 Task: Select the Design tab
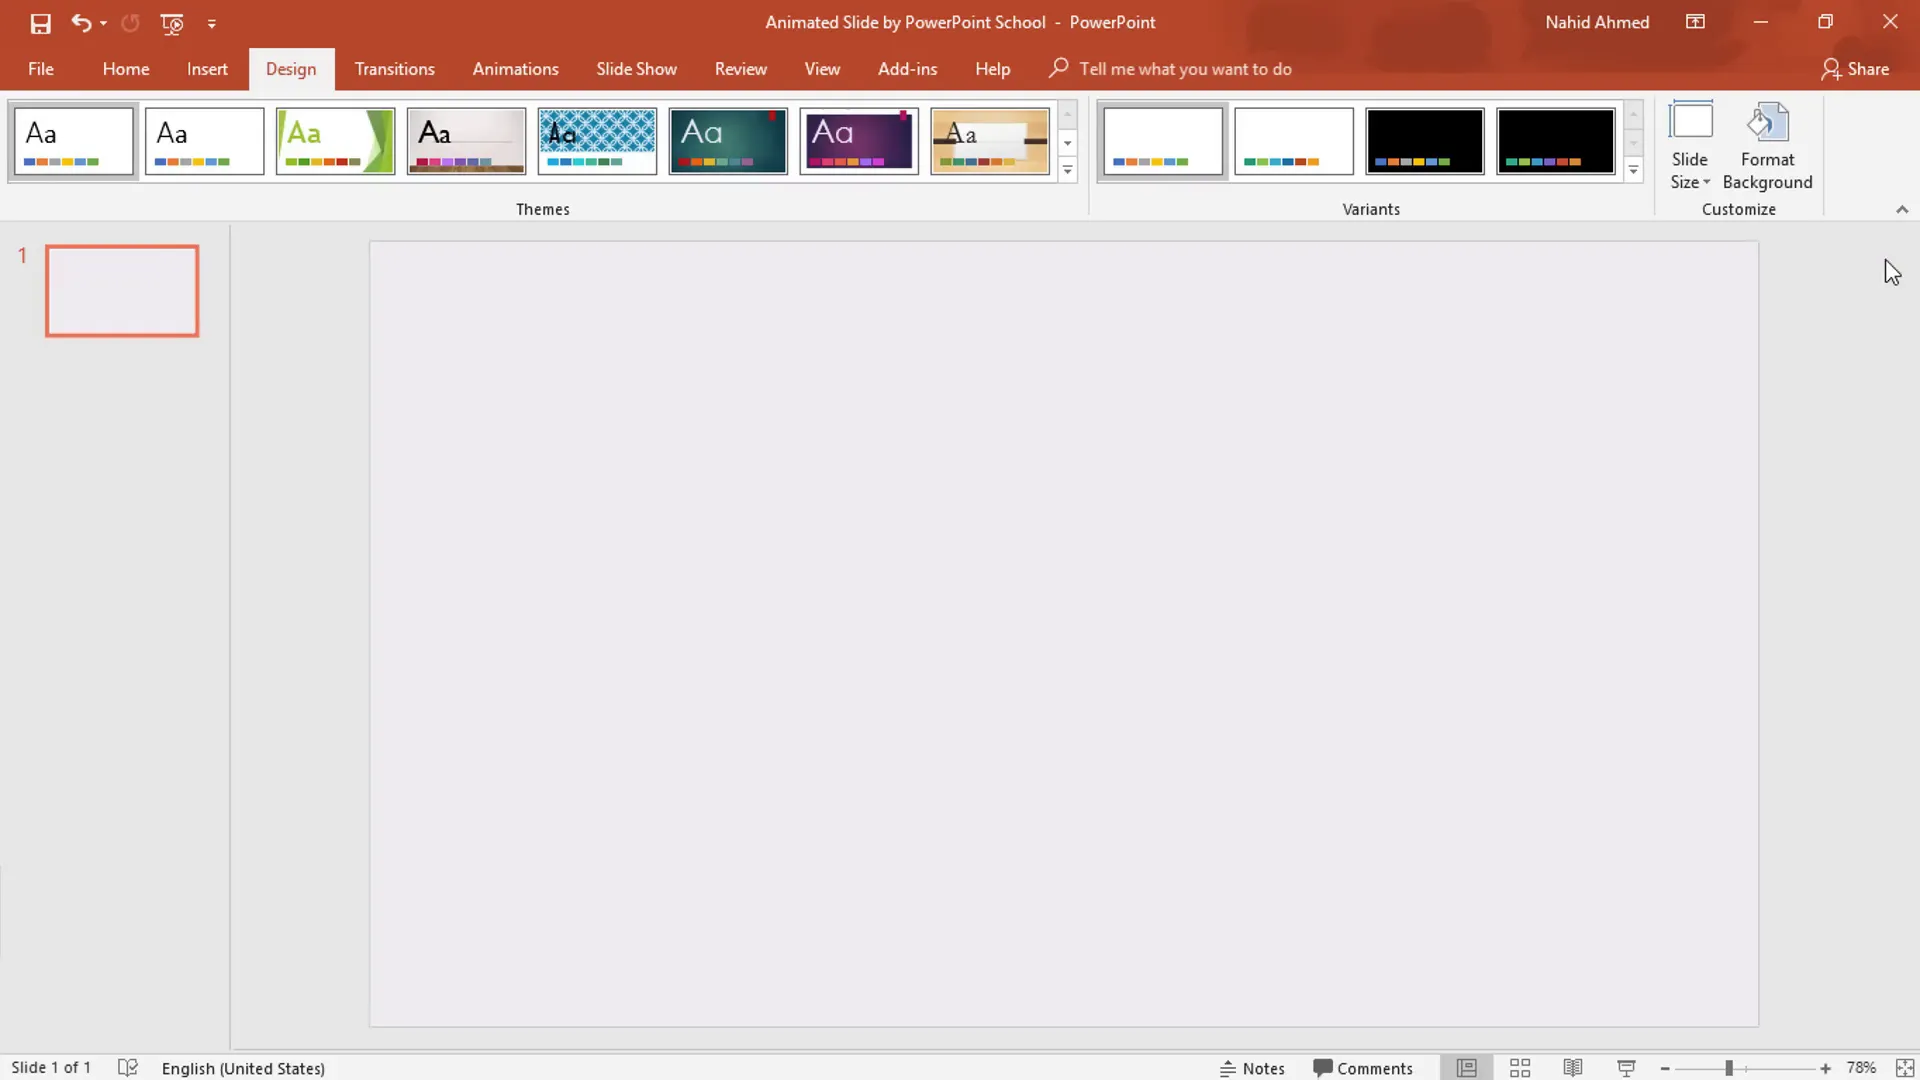point(291,69)
